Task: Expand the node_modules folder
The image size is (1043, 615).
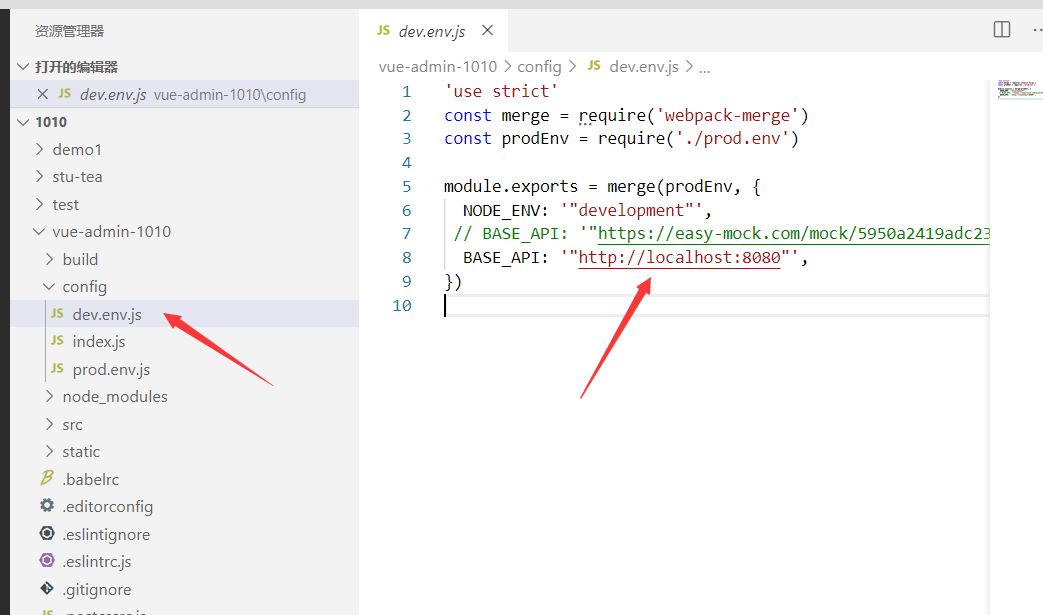Action: 48,396
